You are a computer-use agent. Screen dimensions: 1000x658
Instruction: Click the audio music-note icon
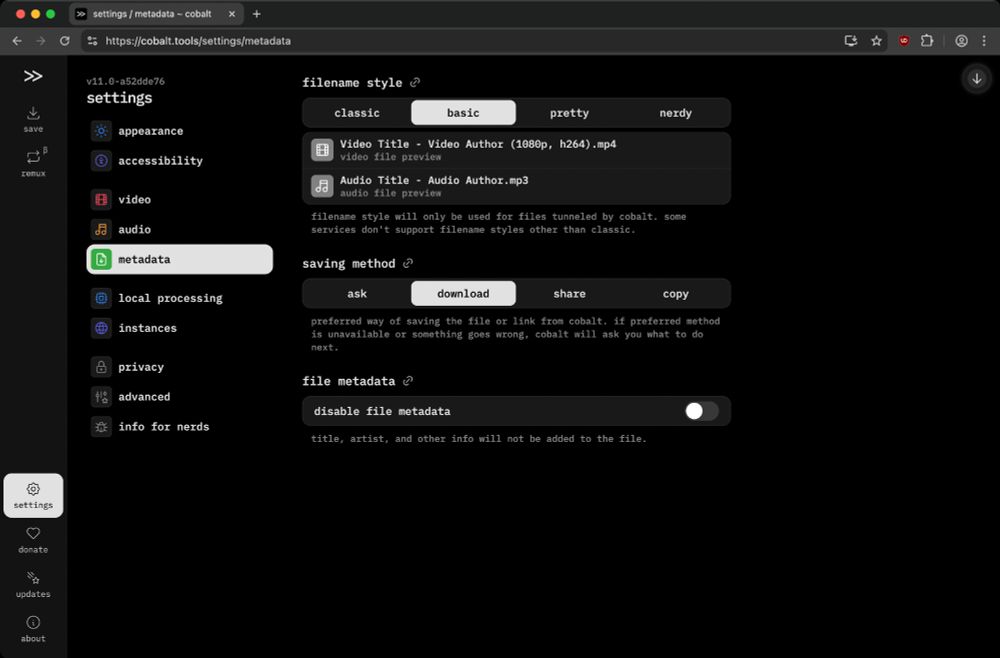click(101, 230)
